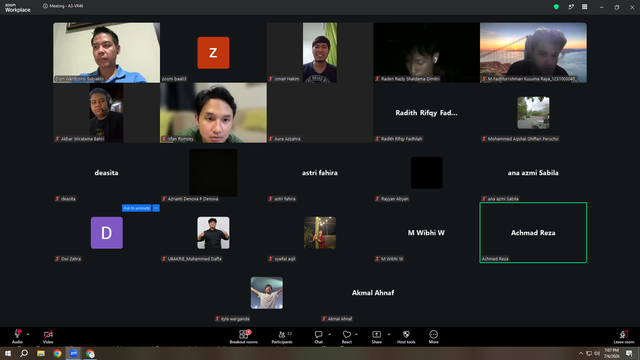The height and width of the screenshot is (360, 640).
Task: Click the Radith Rifqy Fad... name tile
Action: (x=427, y=113)
